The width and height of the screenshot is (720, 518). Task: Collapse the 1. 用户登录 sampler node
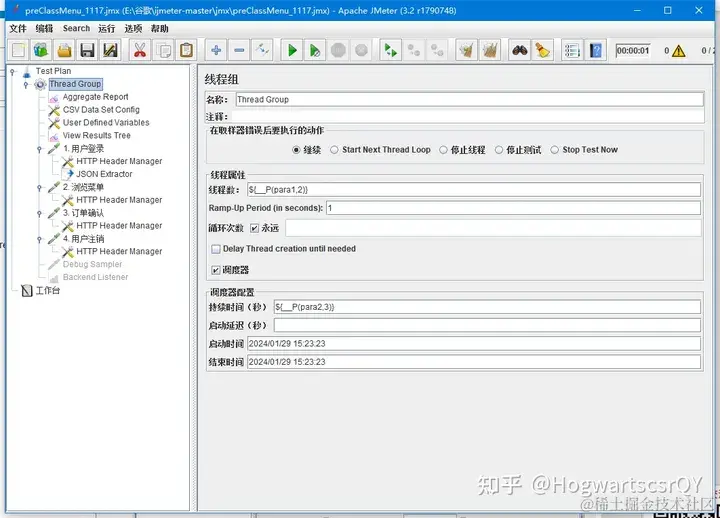pyautogui.click(x=39, y=149)
